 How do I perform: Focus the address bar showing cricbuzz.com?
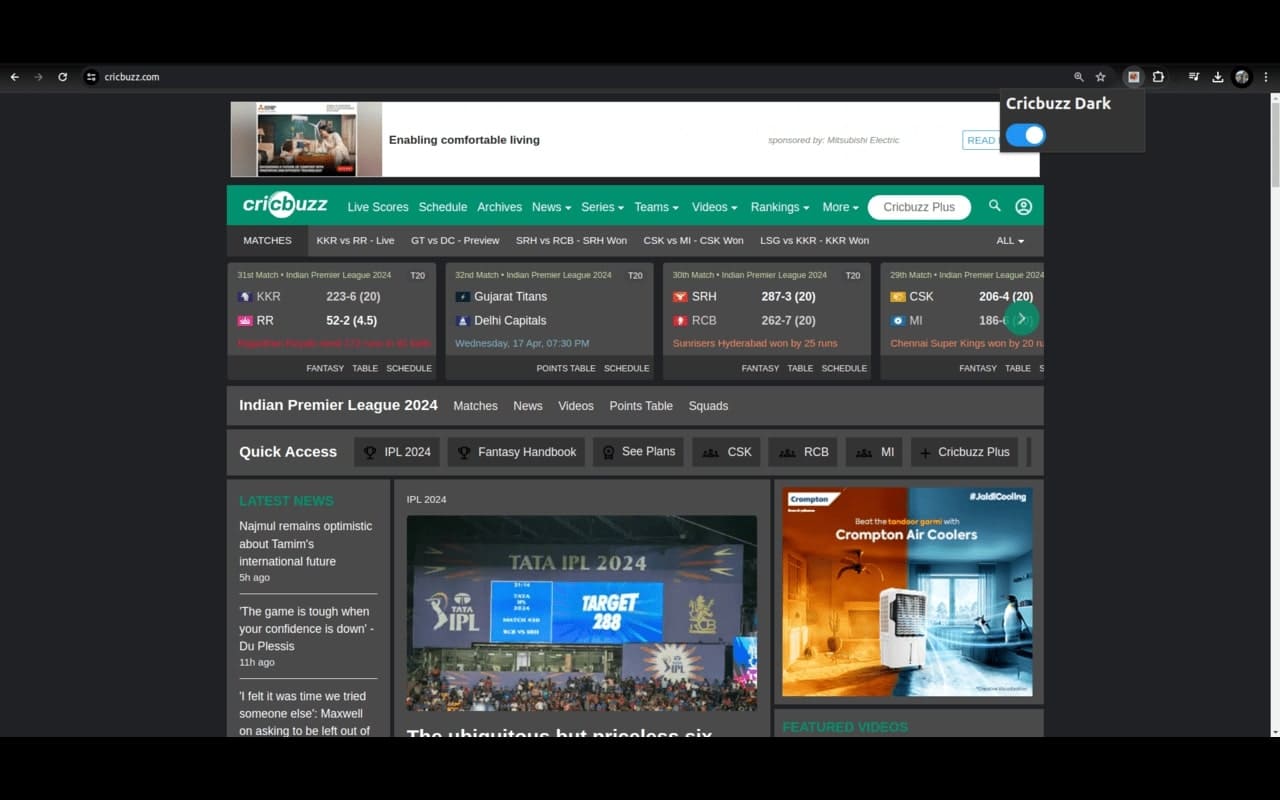132,77
